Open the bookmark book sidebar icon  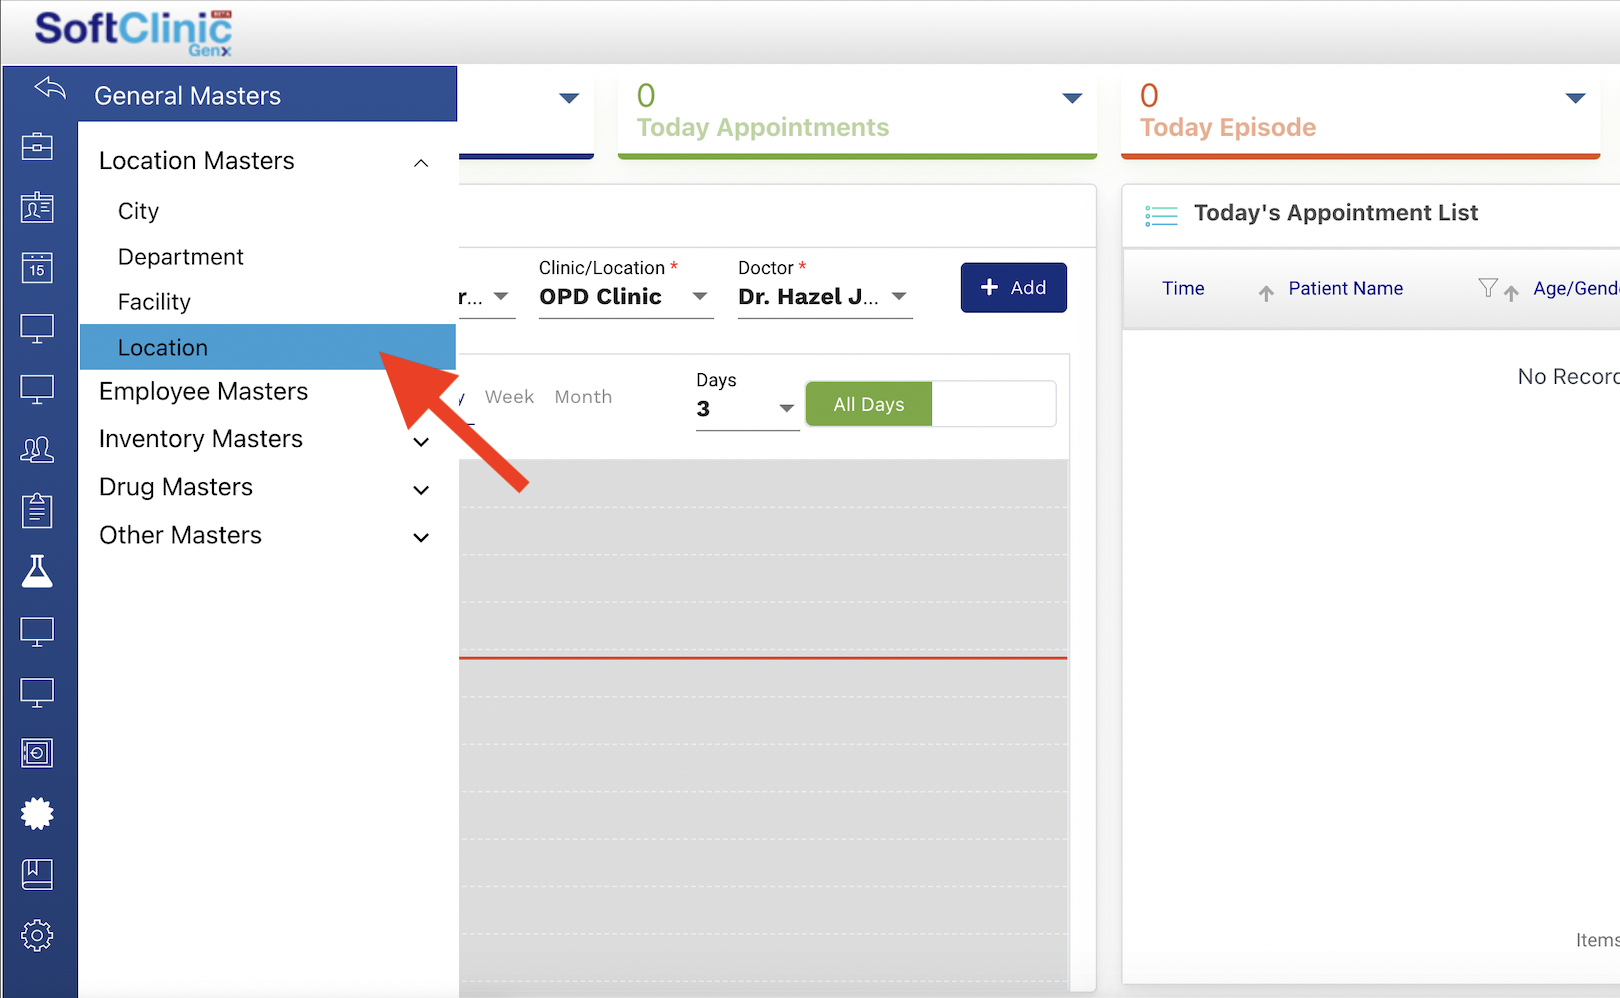37,875
